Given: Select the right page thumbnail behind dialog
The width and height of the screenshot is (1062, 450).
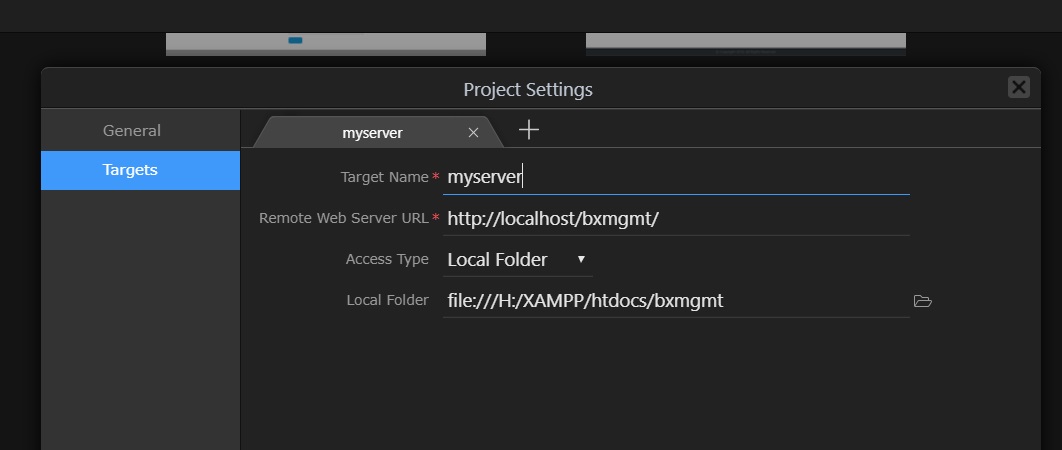Looking at the screenshot, I should tap(746, 44).
